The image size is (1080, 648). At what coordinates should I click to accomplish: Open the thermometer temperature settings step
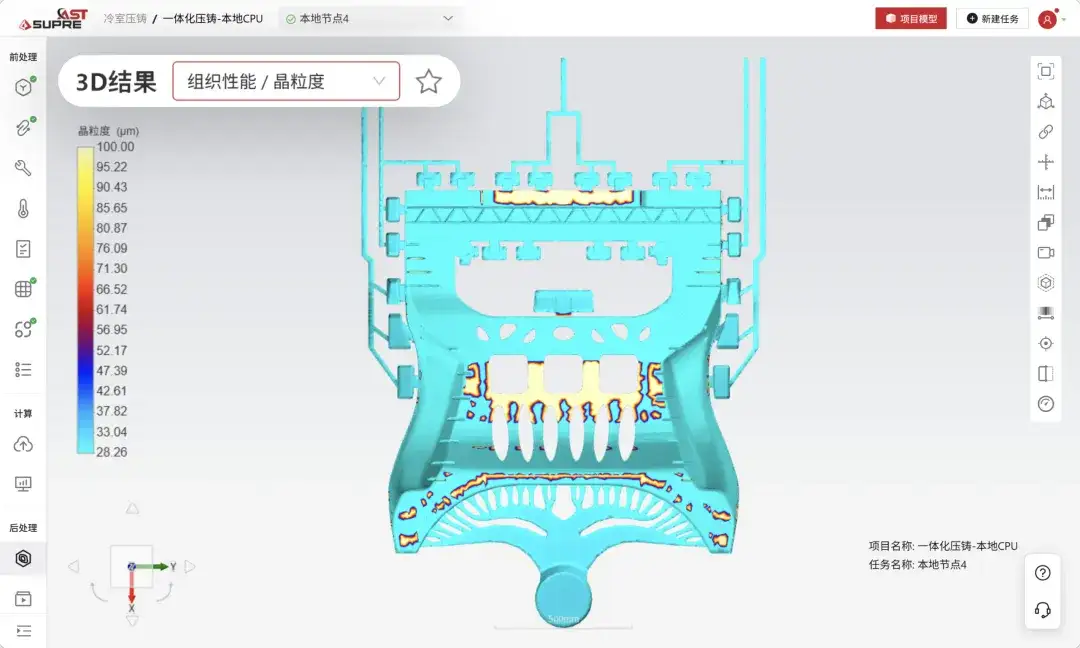tap(23, 209)
